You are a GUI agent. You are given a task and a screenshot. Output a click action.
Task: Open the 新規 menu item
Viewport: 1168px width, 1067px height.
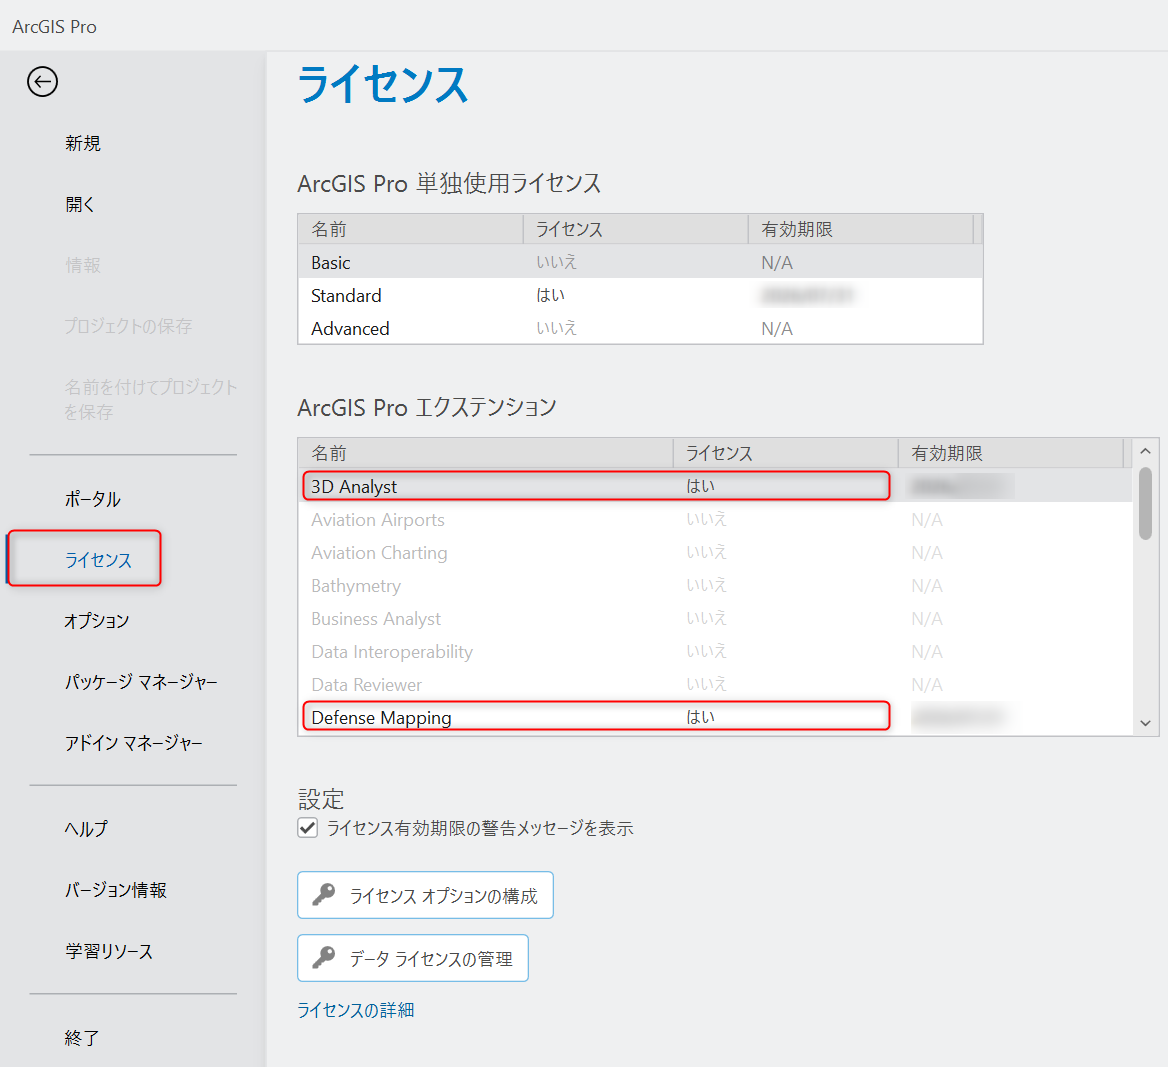tap(83, 143)
